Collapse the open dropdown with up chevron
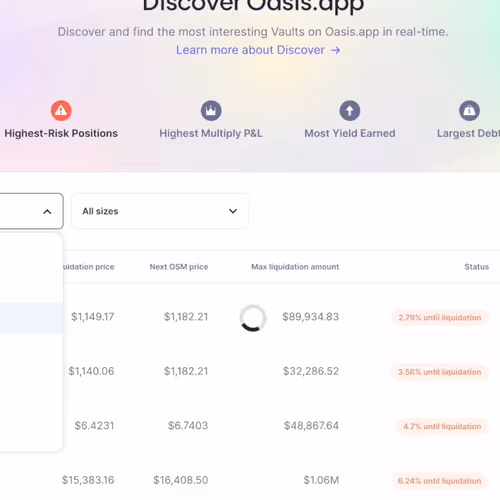The height and width of the screenshot is (500, 500). 47,211
